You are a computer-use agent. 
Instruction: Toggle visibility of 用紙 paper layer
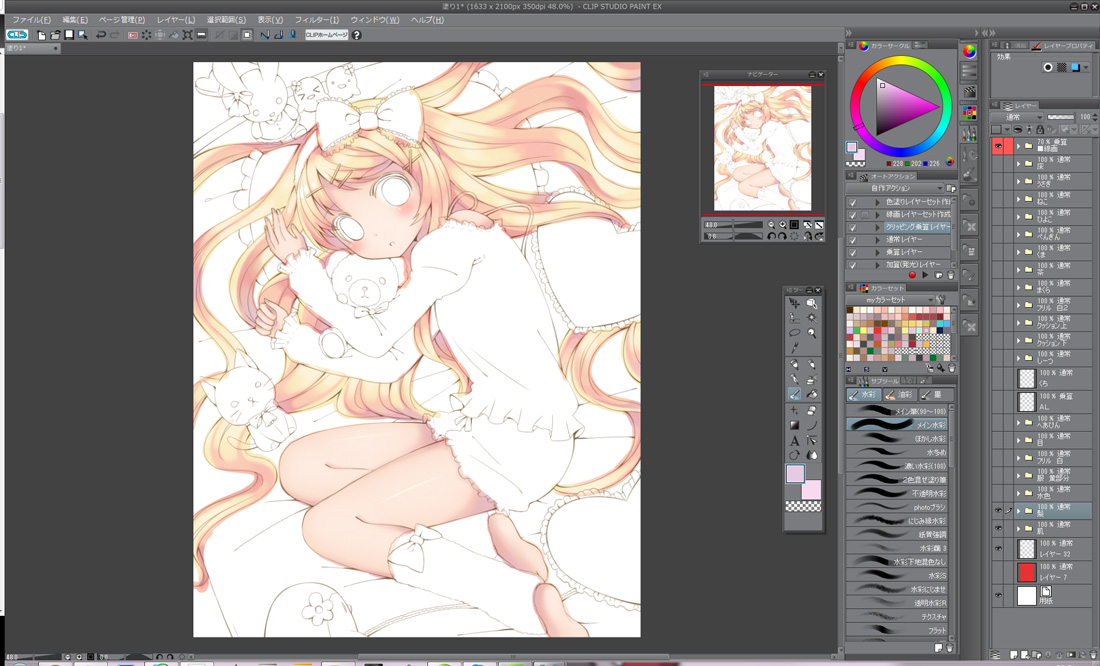[x=998, y=595]
